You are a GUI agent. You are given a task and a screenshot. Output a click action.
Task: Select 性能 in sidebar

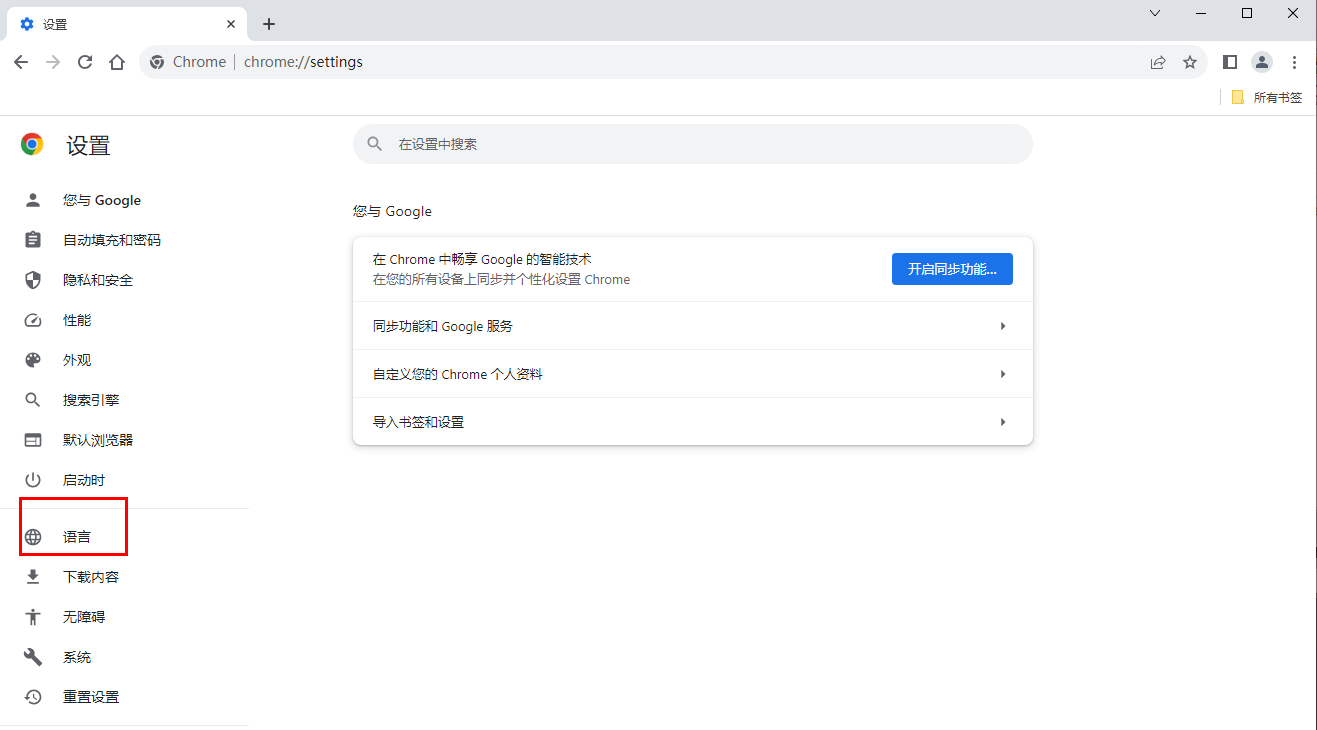coord(77,320)
